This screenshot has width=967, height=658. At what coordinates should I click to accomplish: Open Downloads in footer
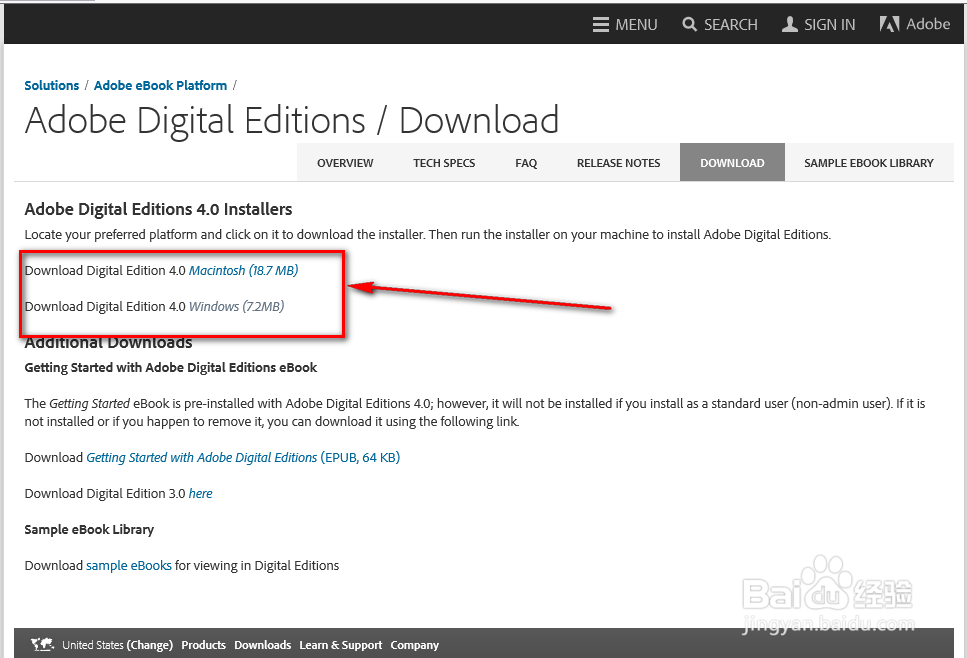pos(263,645)
